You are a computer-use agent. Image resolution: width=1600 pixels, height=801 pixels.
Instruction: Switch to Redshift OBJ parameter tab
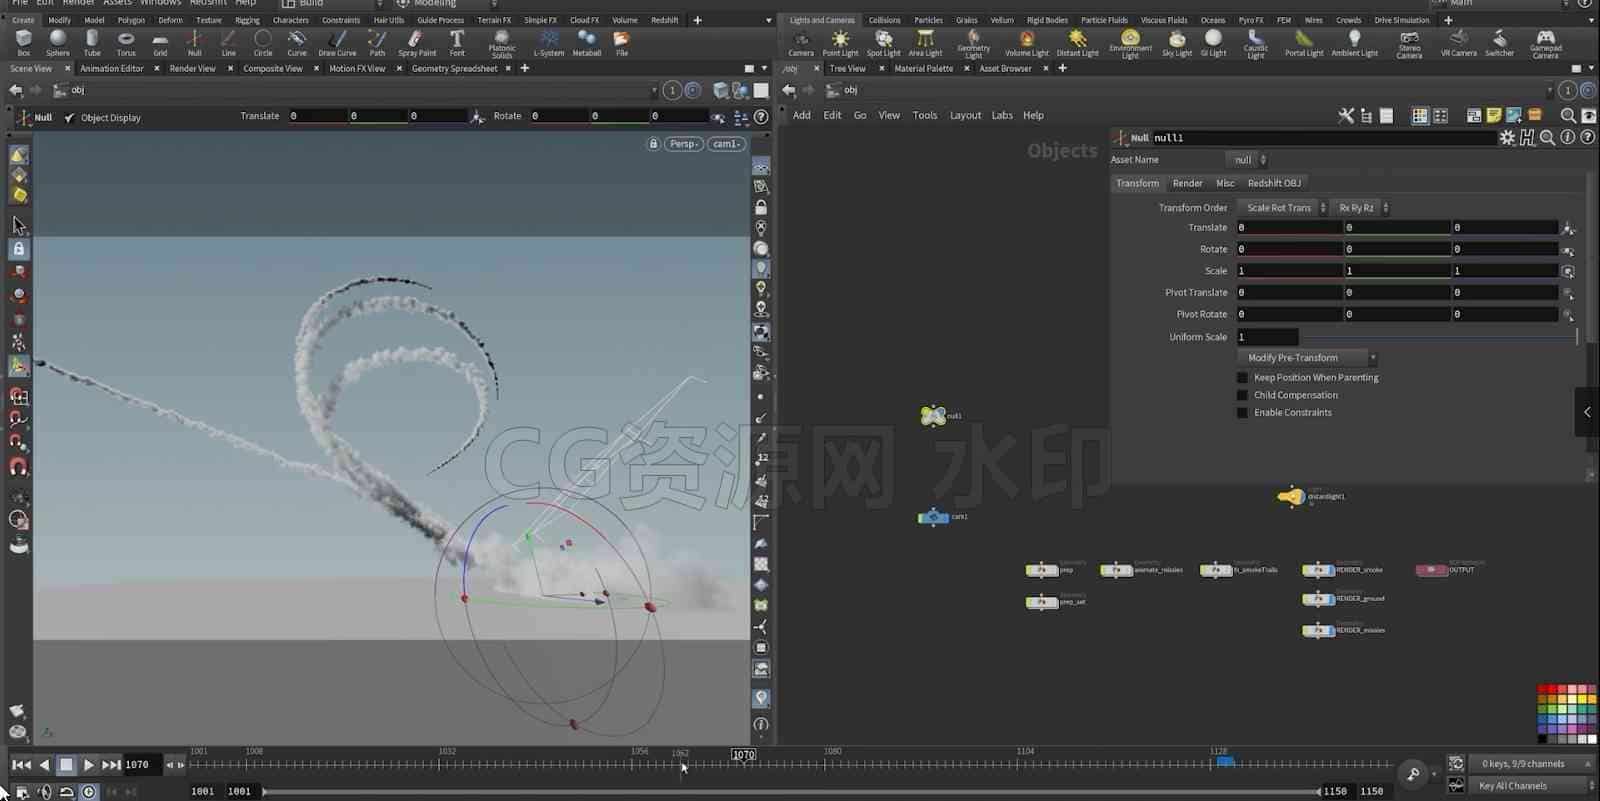click(1274, 183)
